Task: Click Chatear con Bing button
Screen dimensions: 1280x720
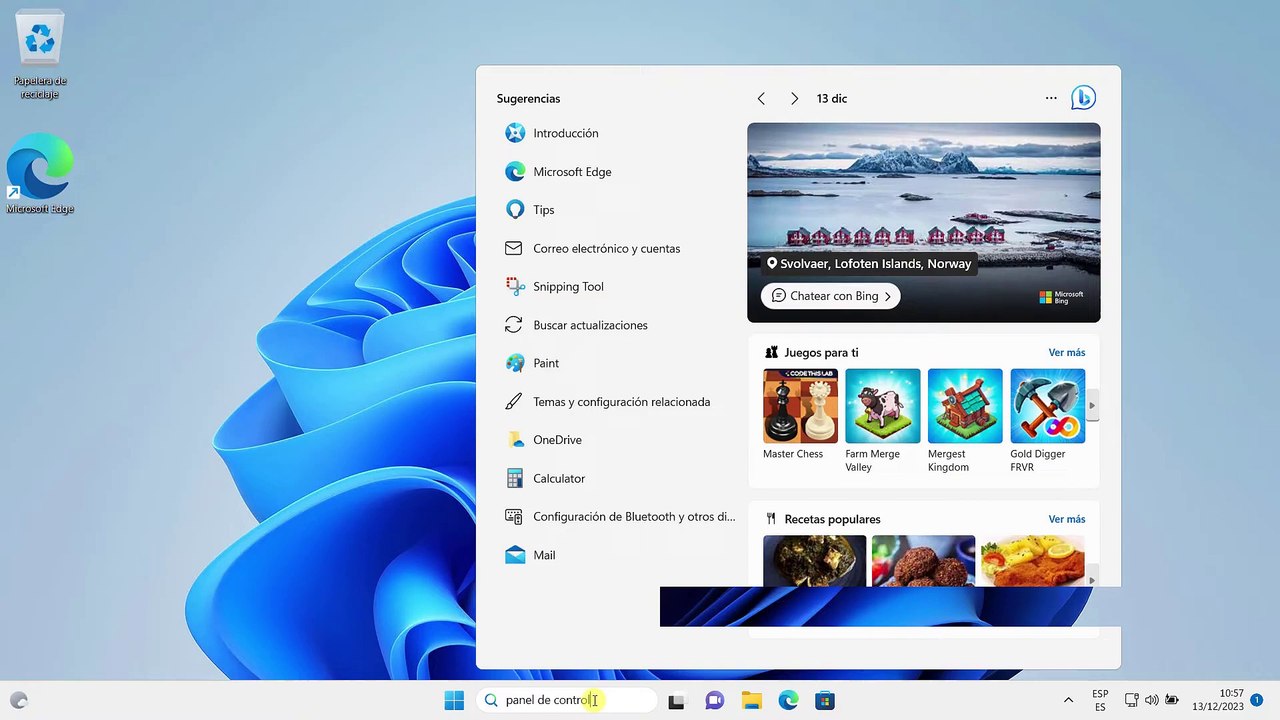Action: coord(830,296)
